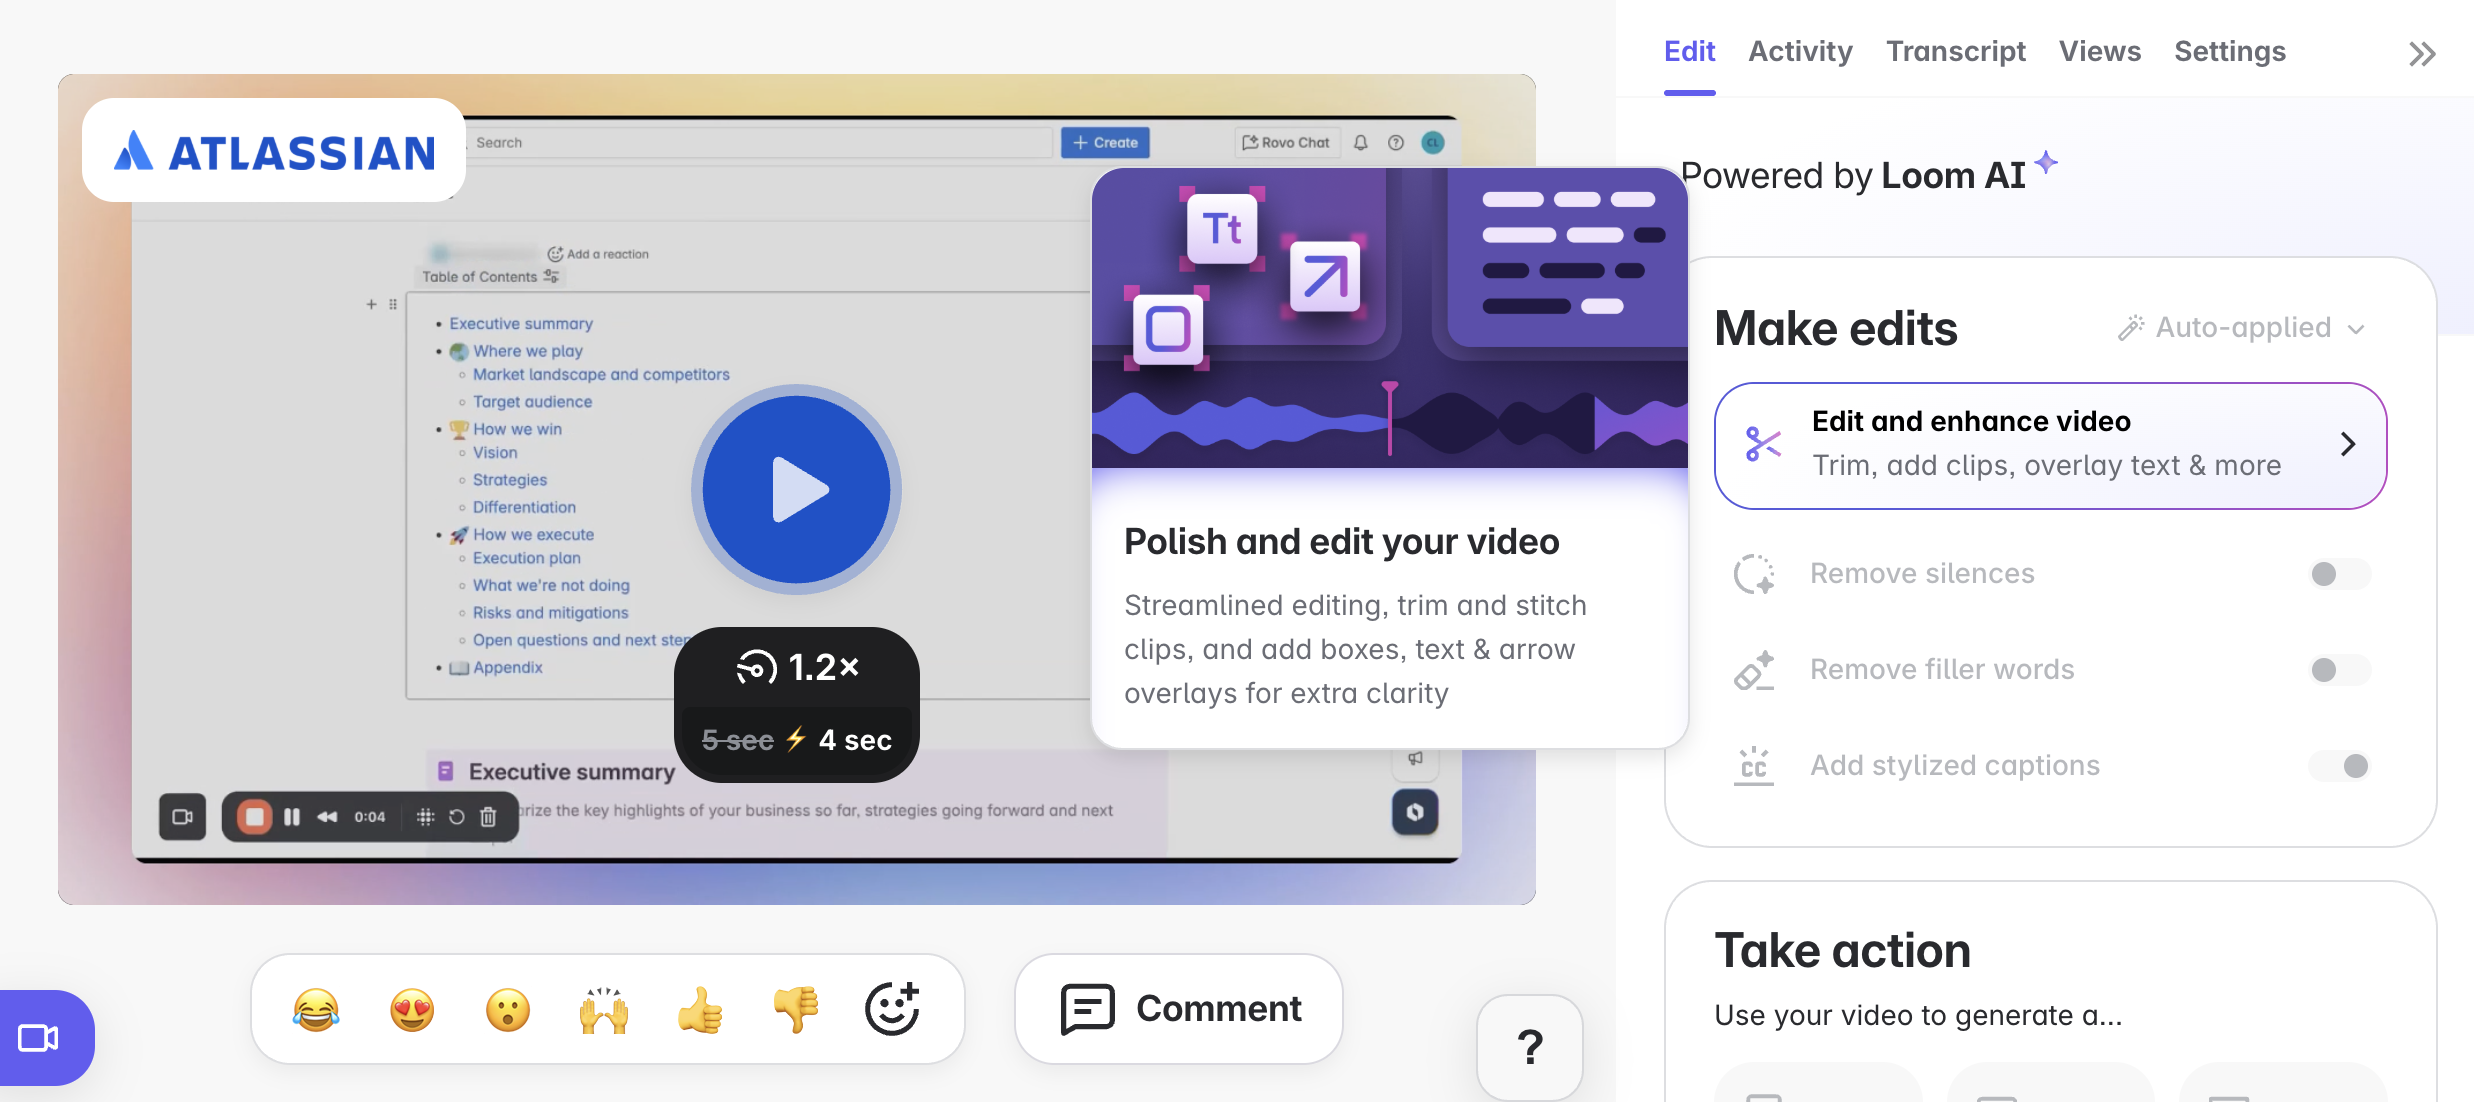React with the thumbs down emoji
The image size is (2474, 1102).
coord(796,1010)
